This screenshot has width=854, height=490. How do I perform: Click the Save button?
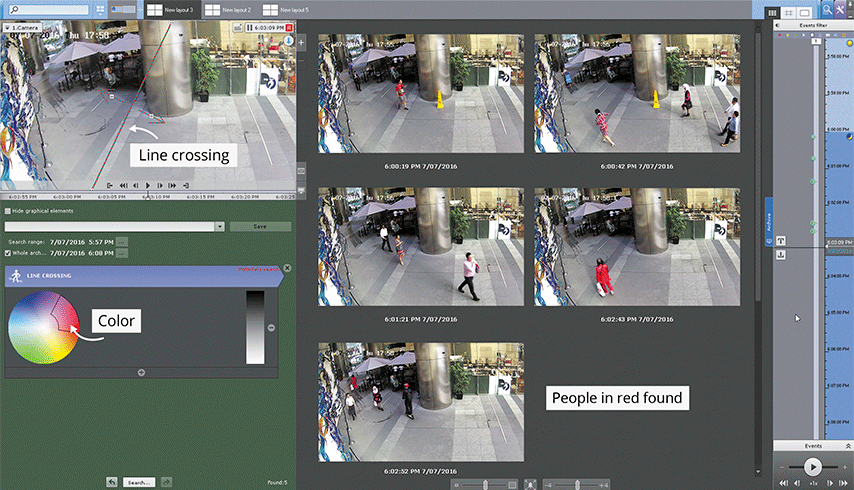pos(260,227)
